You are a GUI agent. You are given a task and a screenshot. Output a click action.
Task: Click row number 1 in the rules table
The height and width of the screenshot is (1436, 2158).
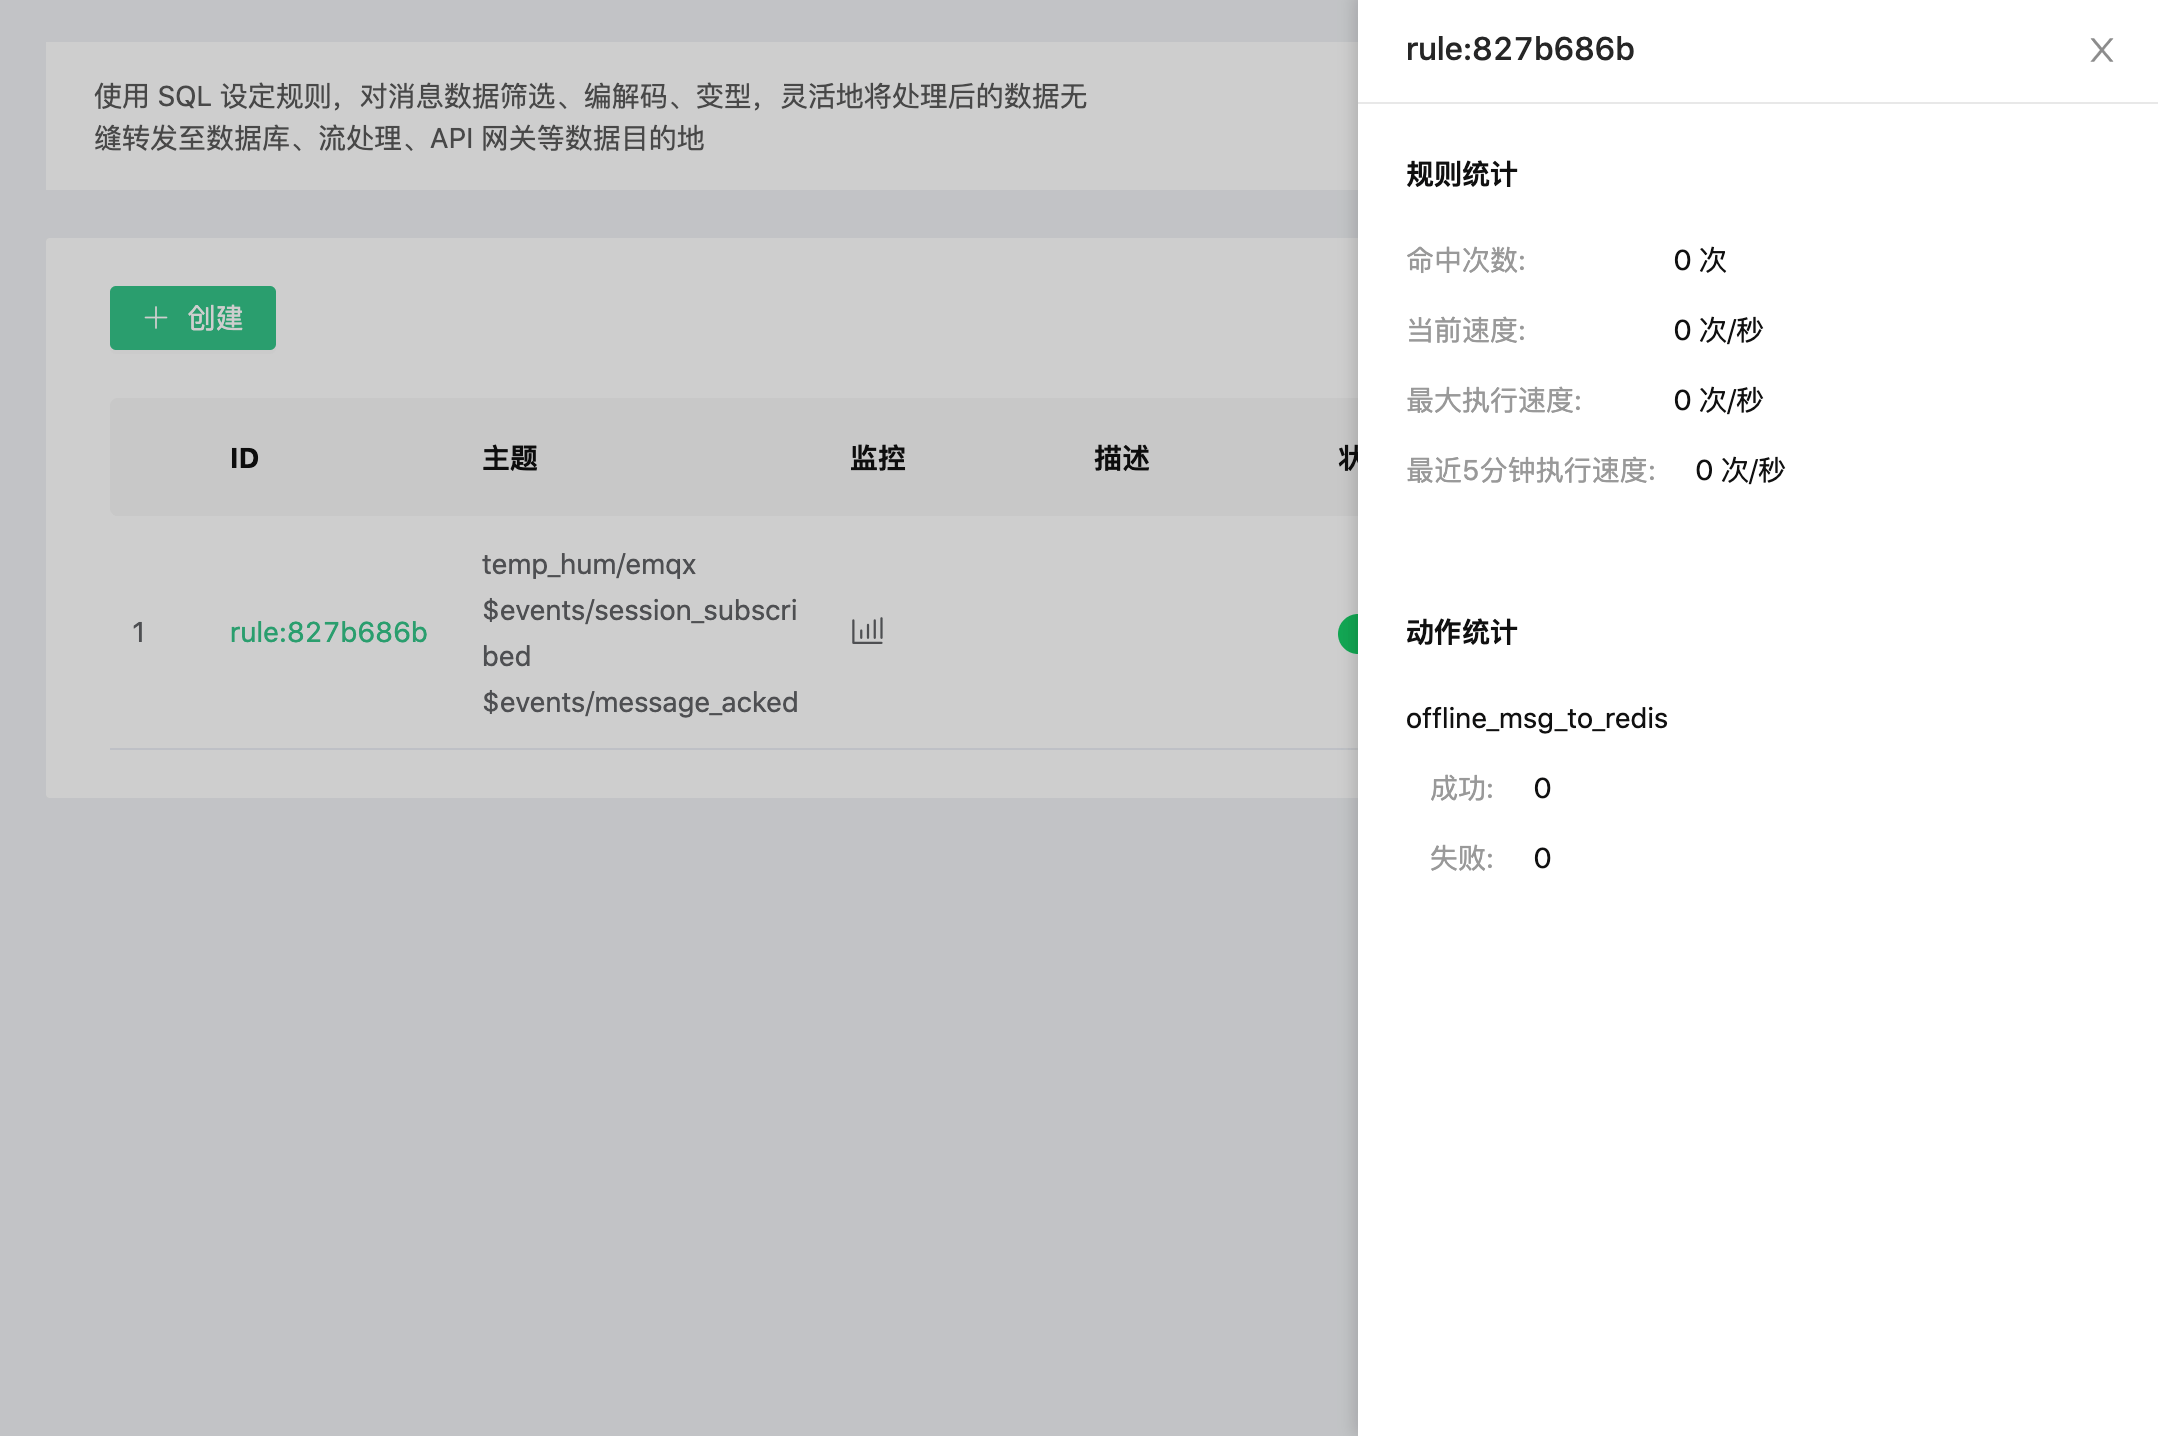pyautogui.click(x=140, y=631)
